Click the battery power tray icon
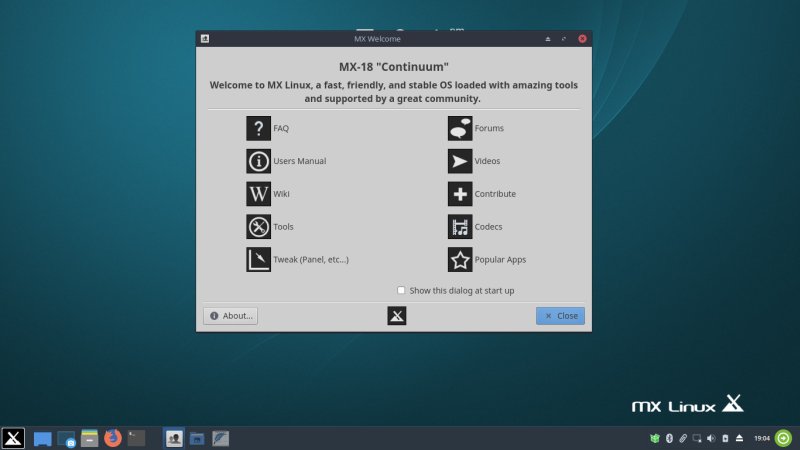The width and height of the screenshot is (800, 450). (725, 438)
